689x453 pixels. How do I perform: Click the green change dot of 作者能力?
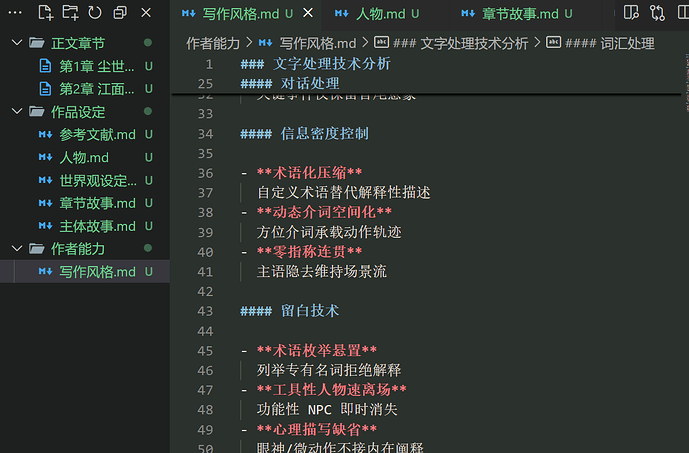[x=148, y=248]
